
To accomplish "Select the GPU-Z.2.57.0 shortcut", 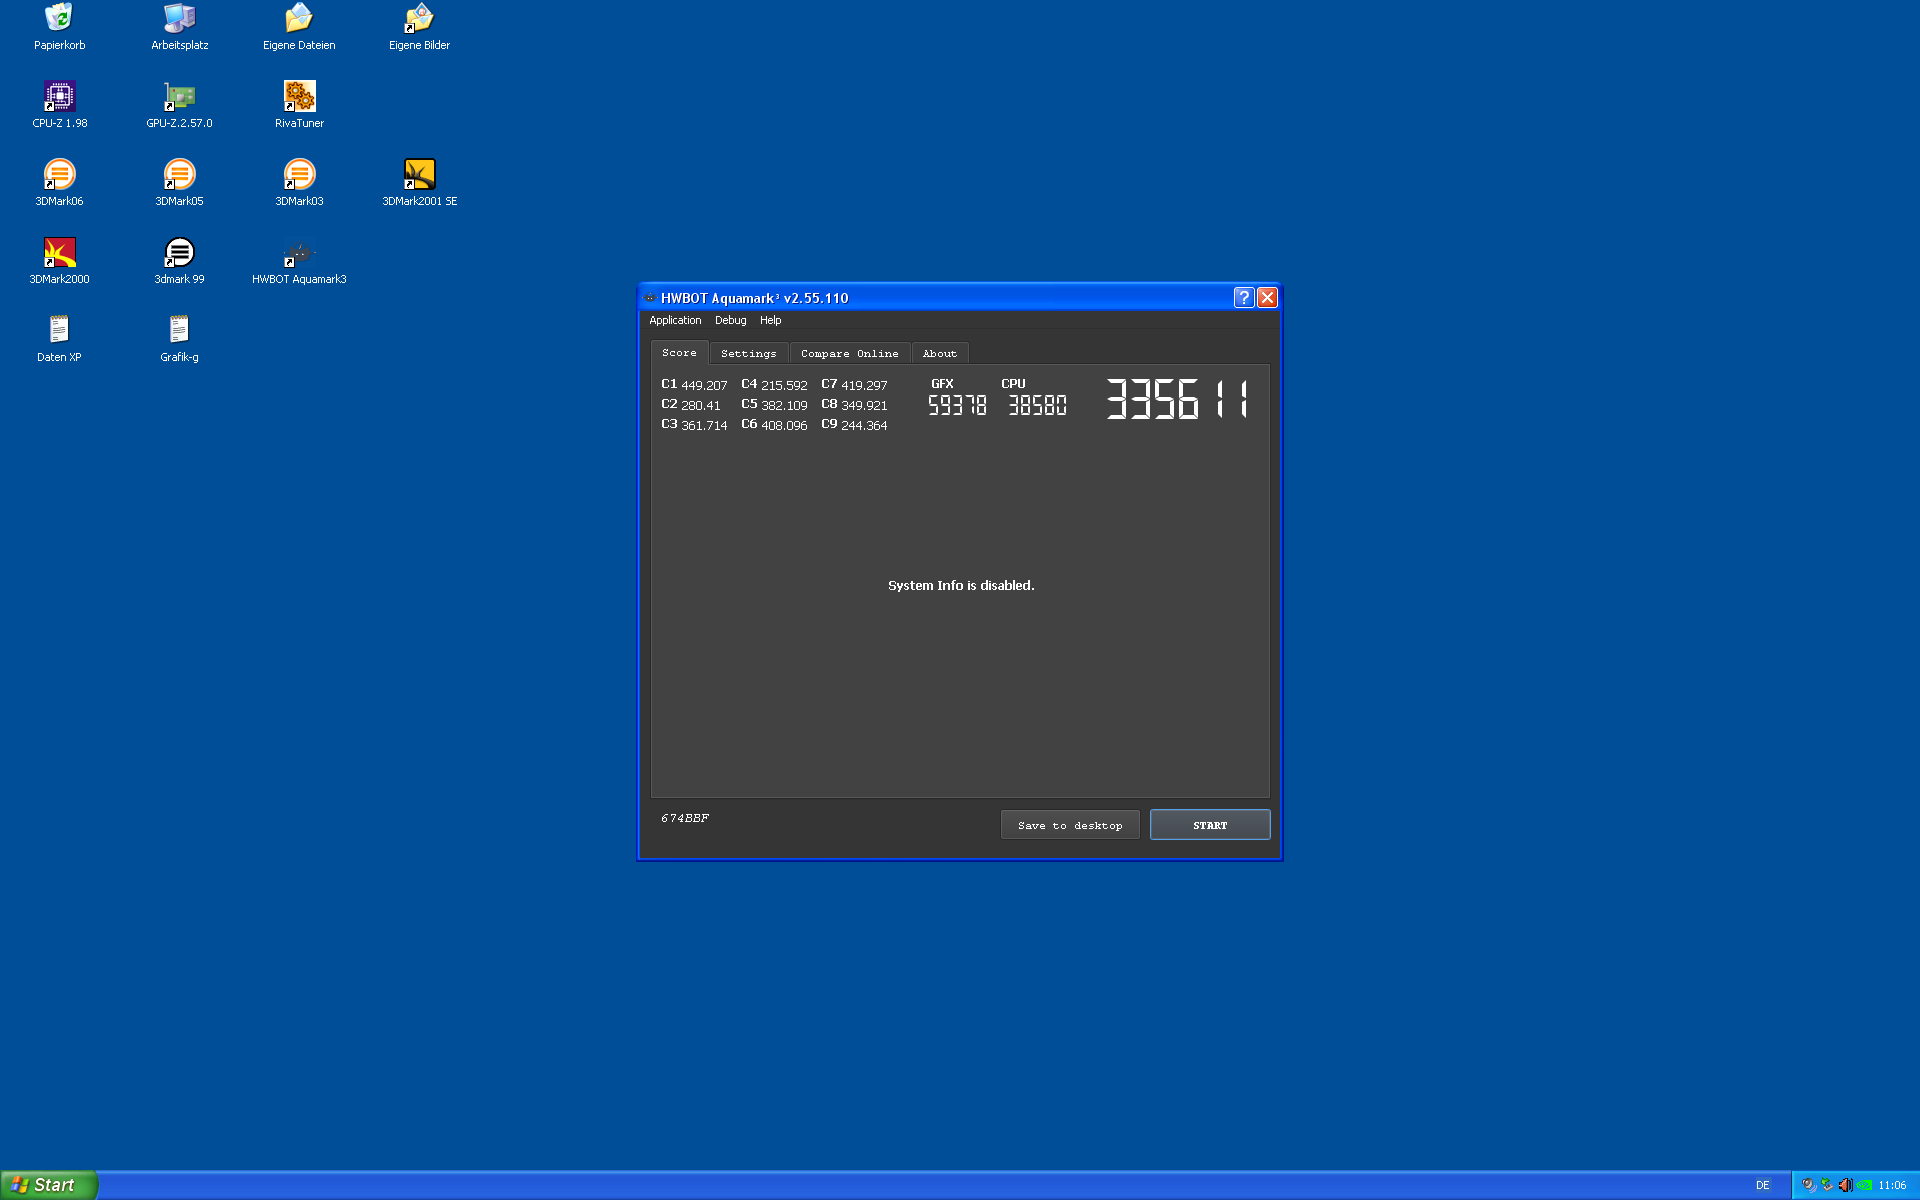I will (179, 105).
